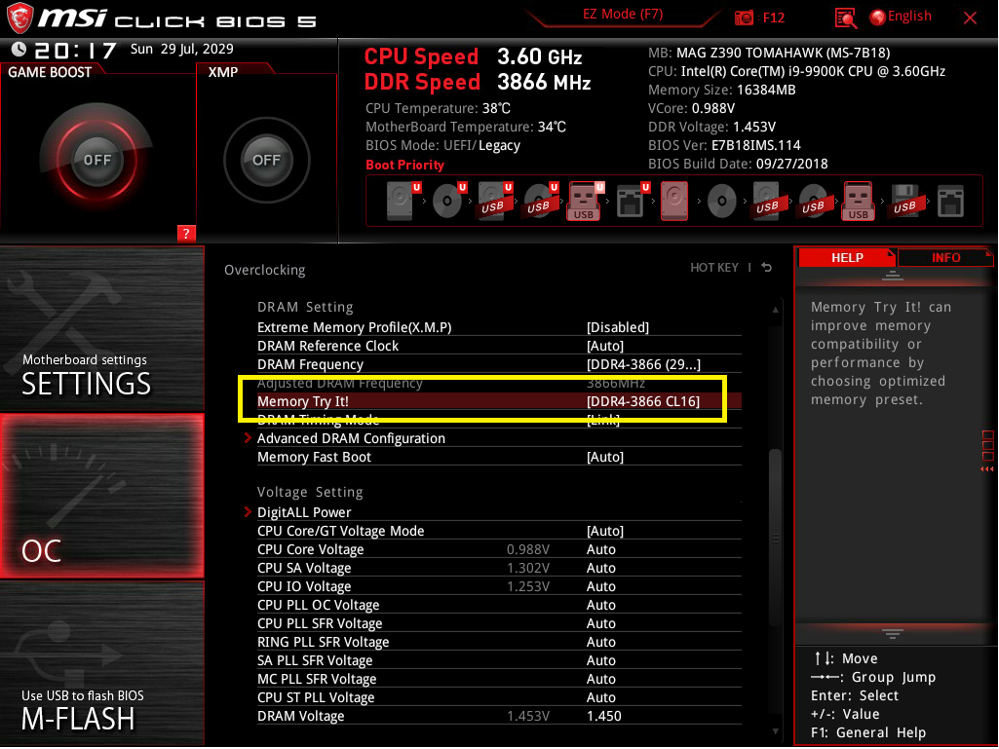The image size is (999, 749).
Task: Select the legacy USB optical disc boot icon
Action: [814, 201]
